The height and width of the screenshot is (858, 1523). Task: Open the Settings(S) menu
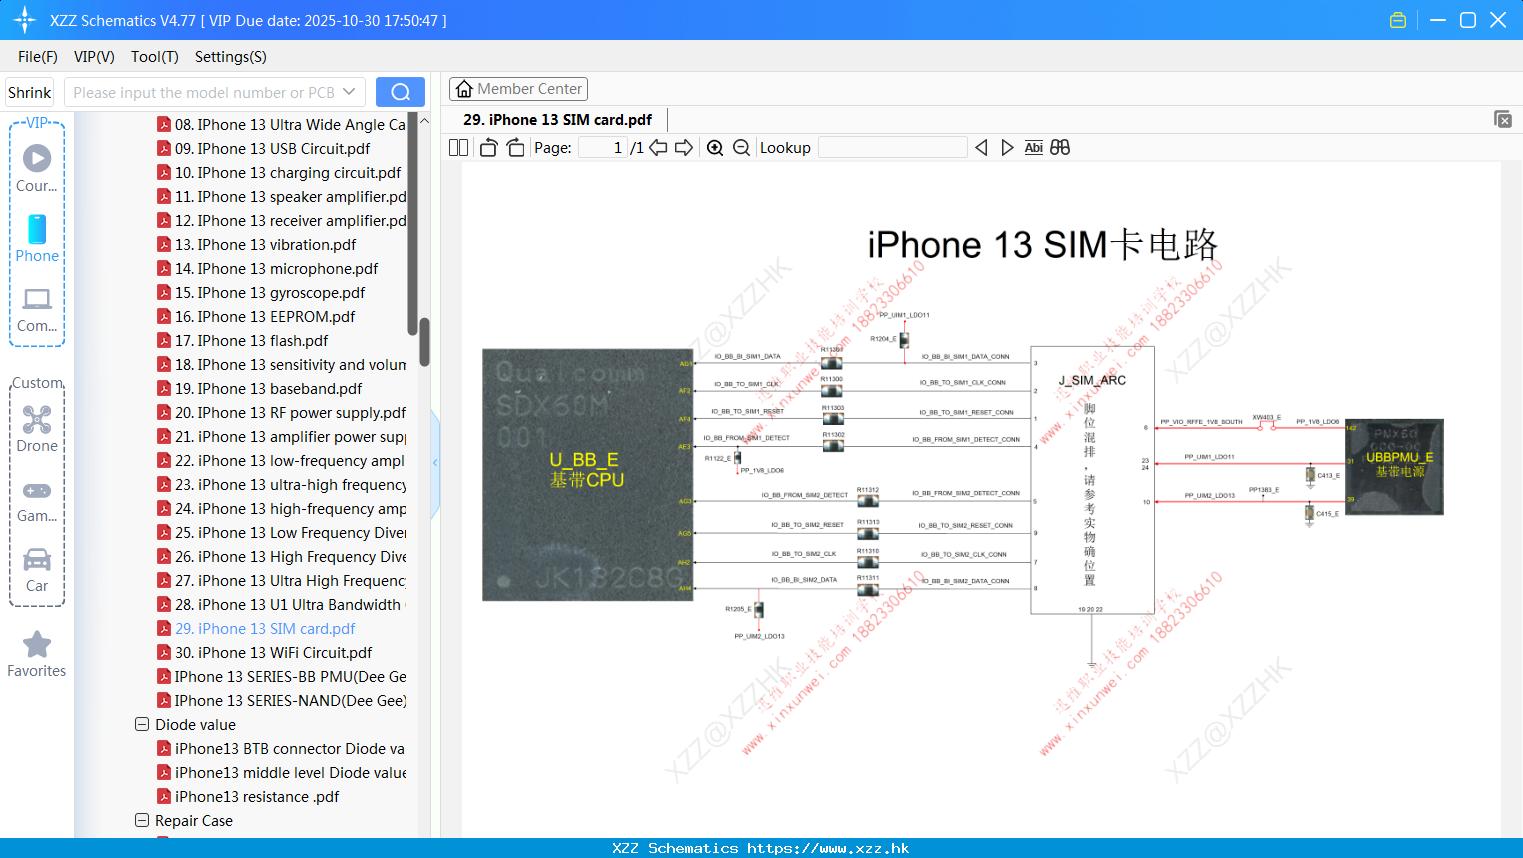click(231, 57)
